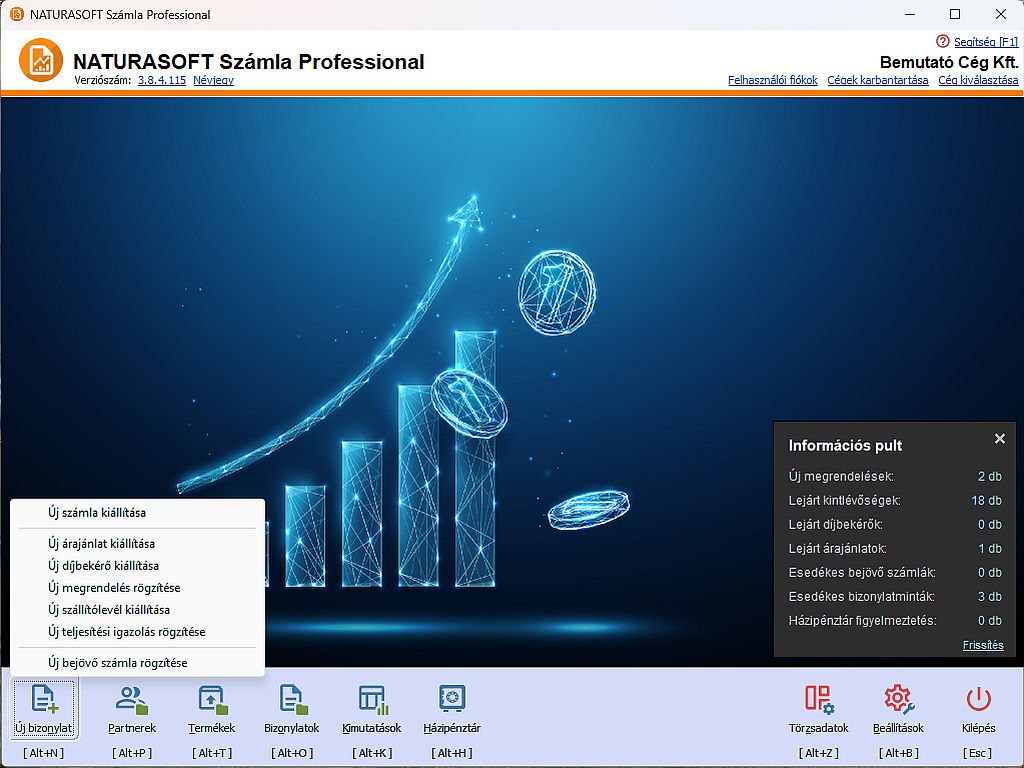Select Új díjbekérő kiállítása menu item
1024x768 pixels.
103,566
